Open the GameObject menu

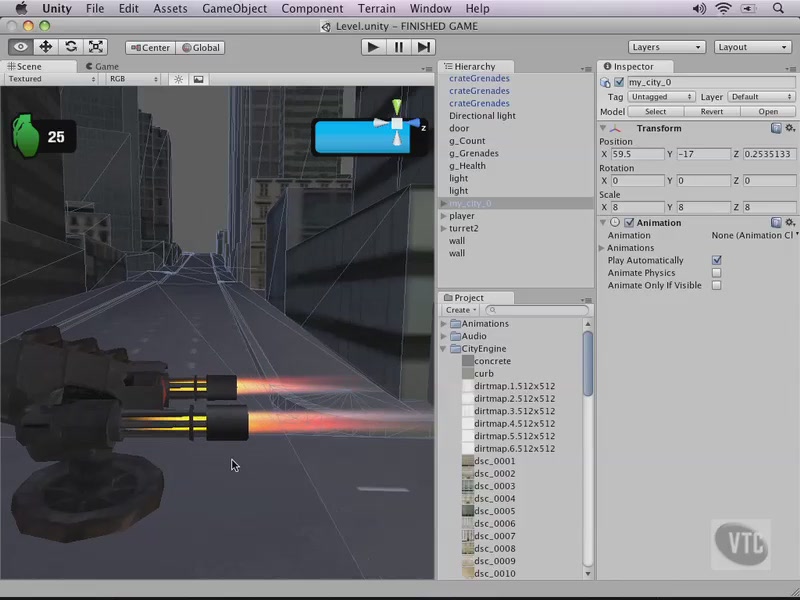(234, 9)
